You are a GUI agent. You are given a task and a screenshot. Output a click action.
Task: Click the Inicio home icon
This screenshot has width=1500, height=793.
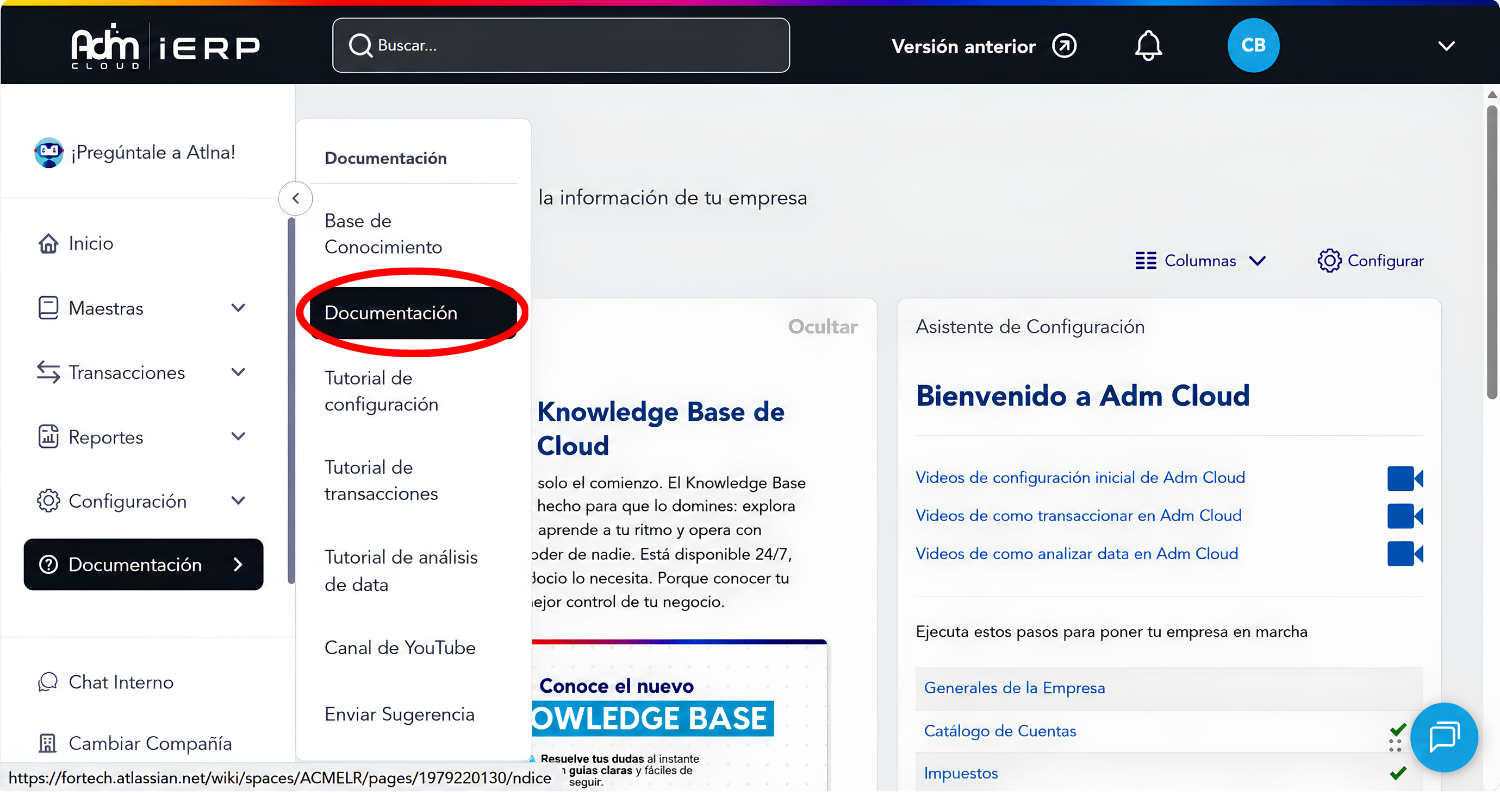tap(48, 244)
